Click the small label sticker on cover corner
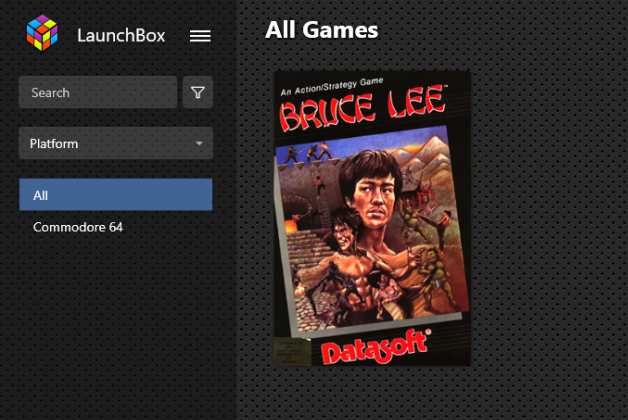This screenshot has width=628, height=420. coord(292,352)
